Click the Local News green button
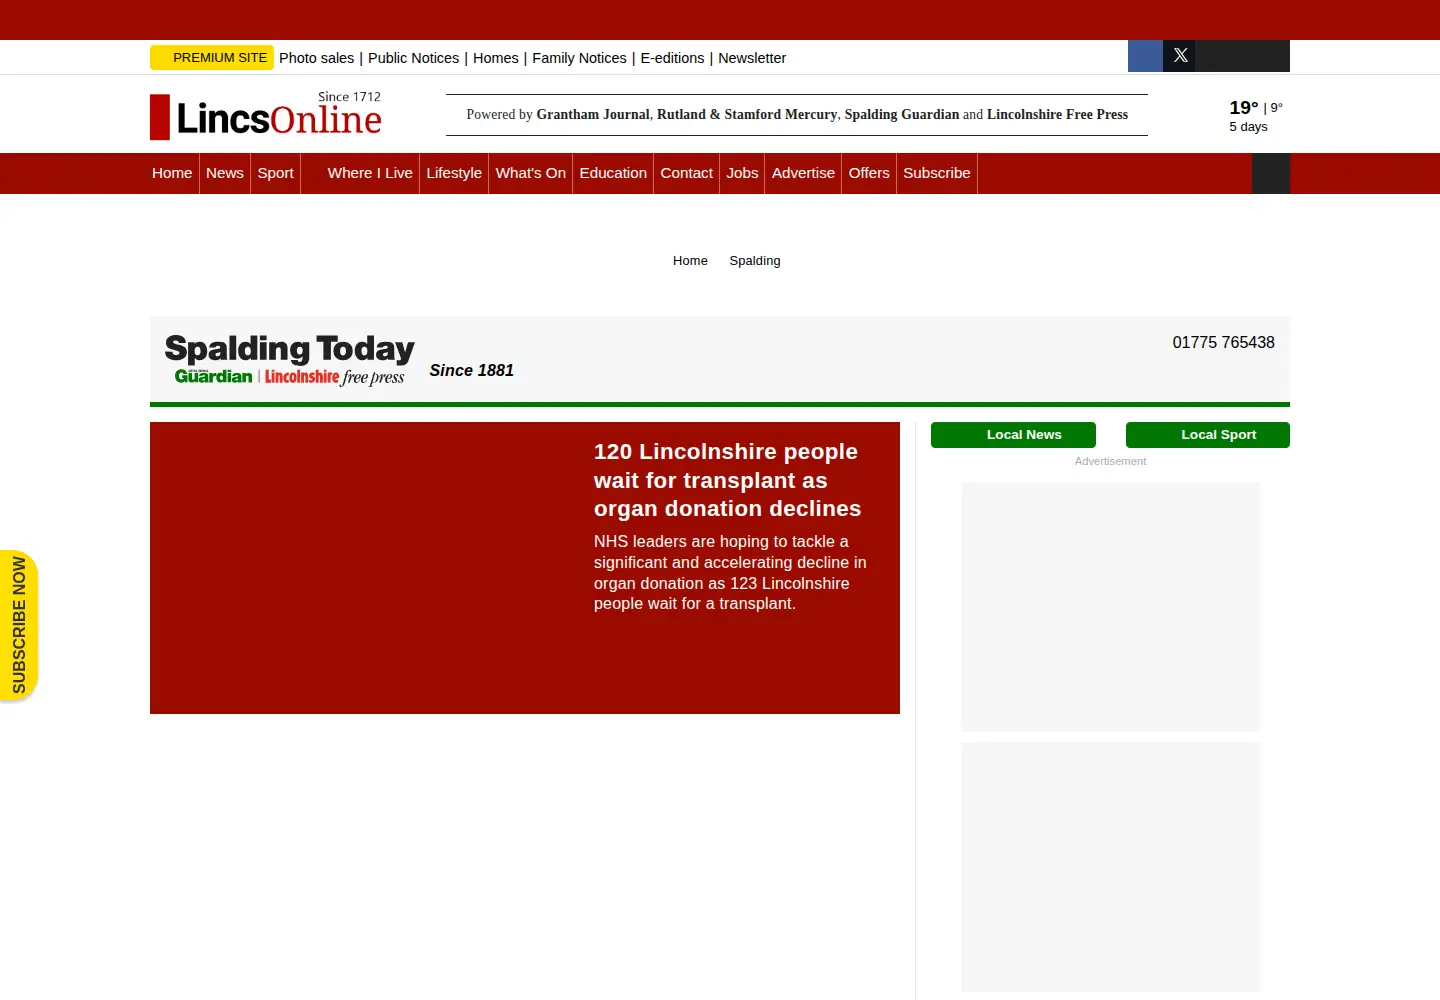 point(1013,435)
